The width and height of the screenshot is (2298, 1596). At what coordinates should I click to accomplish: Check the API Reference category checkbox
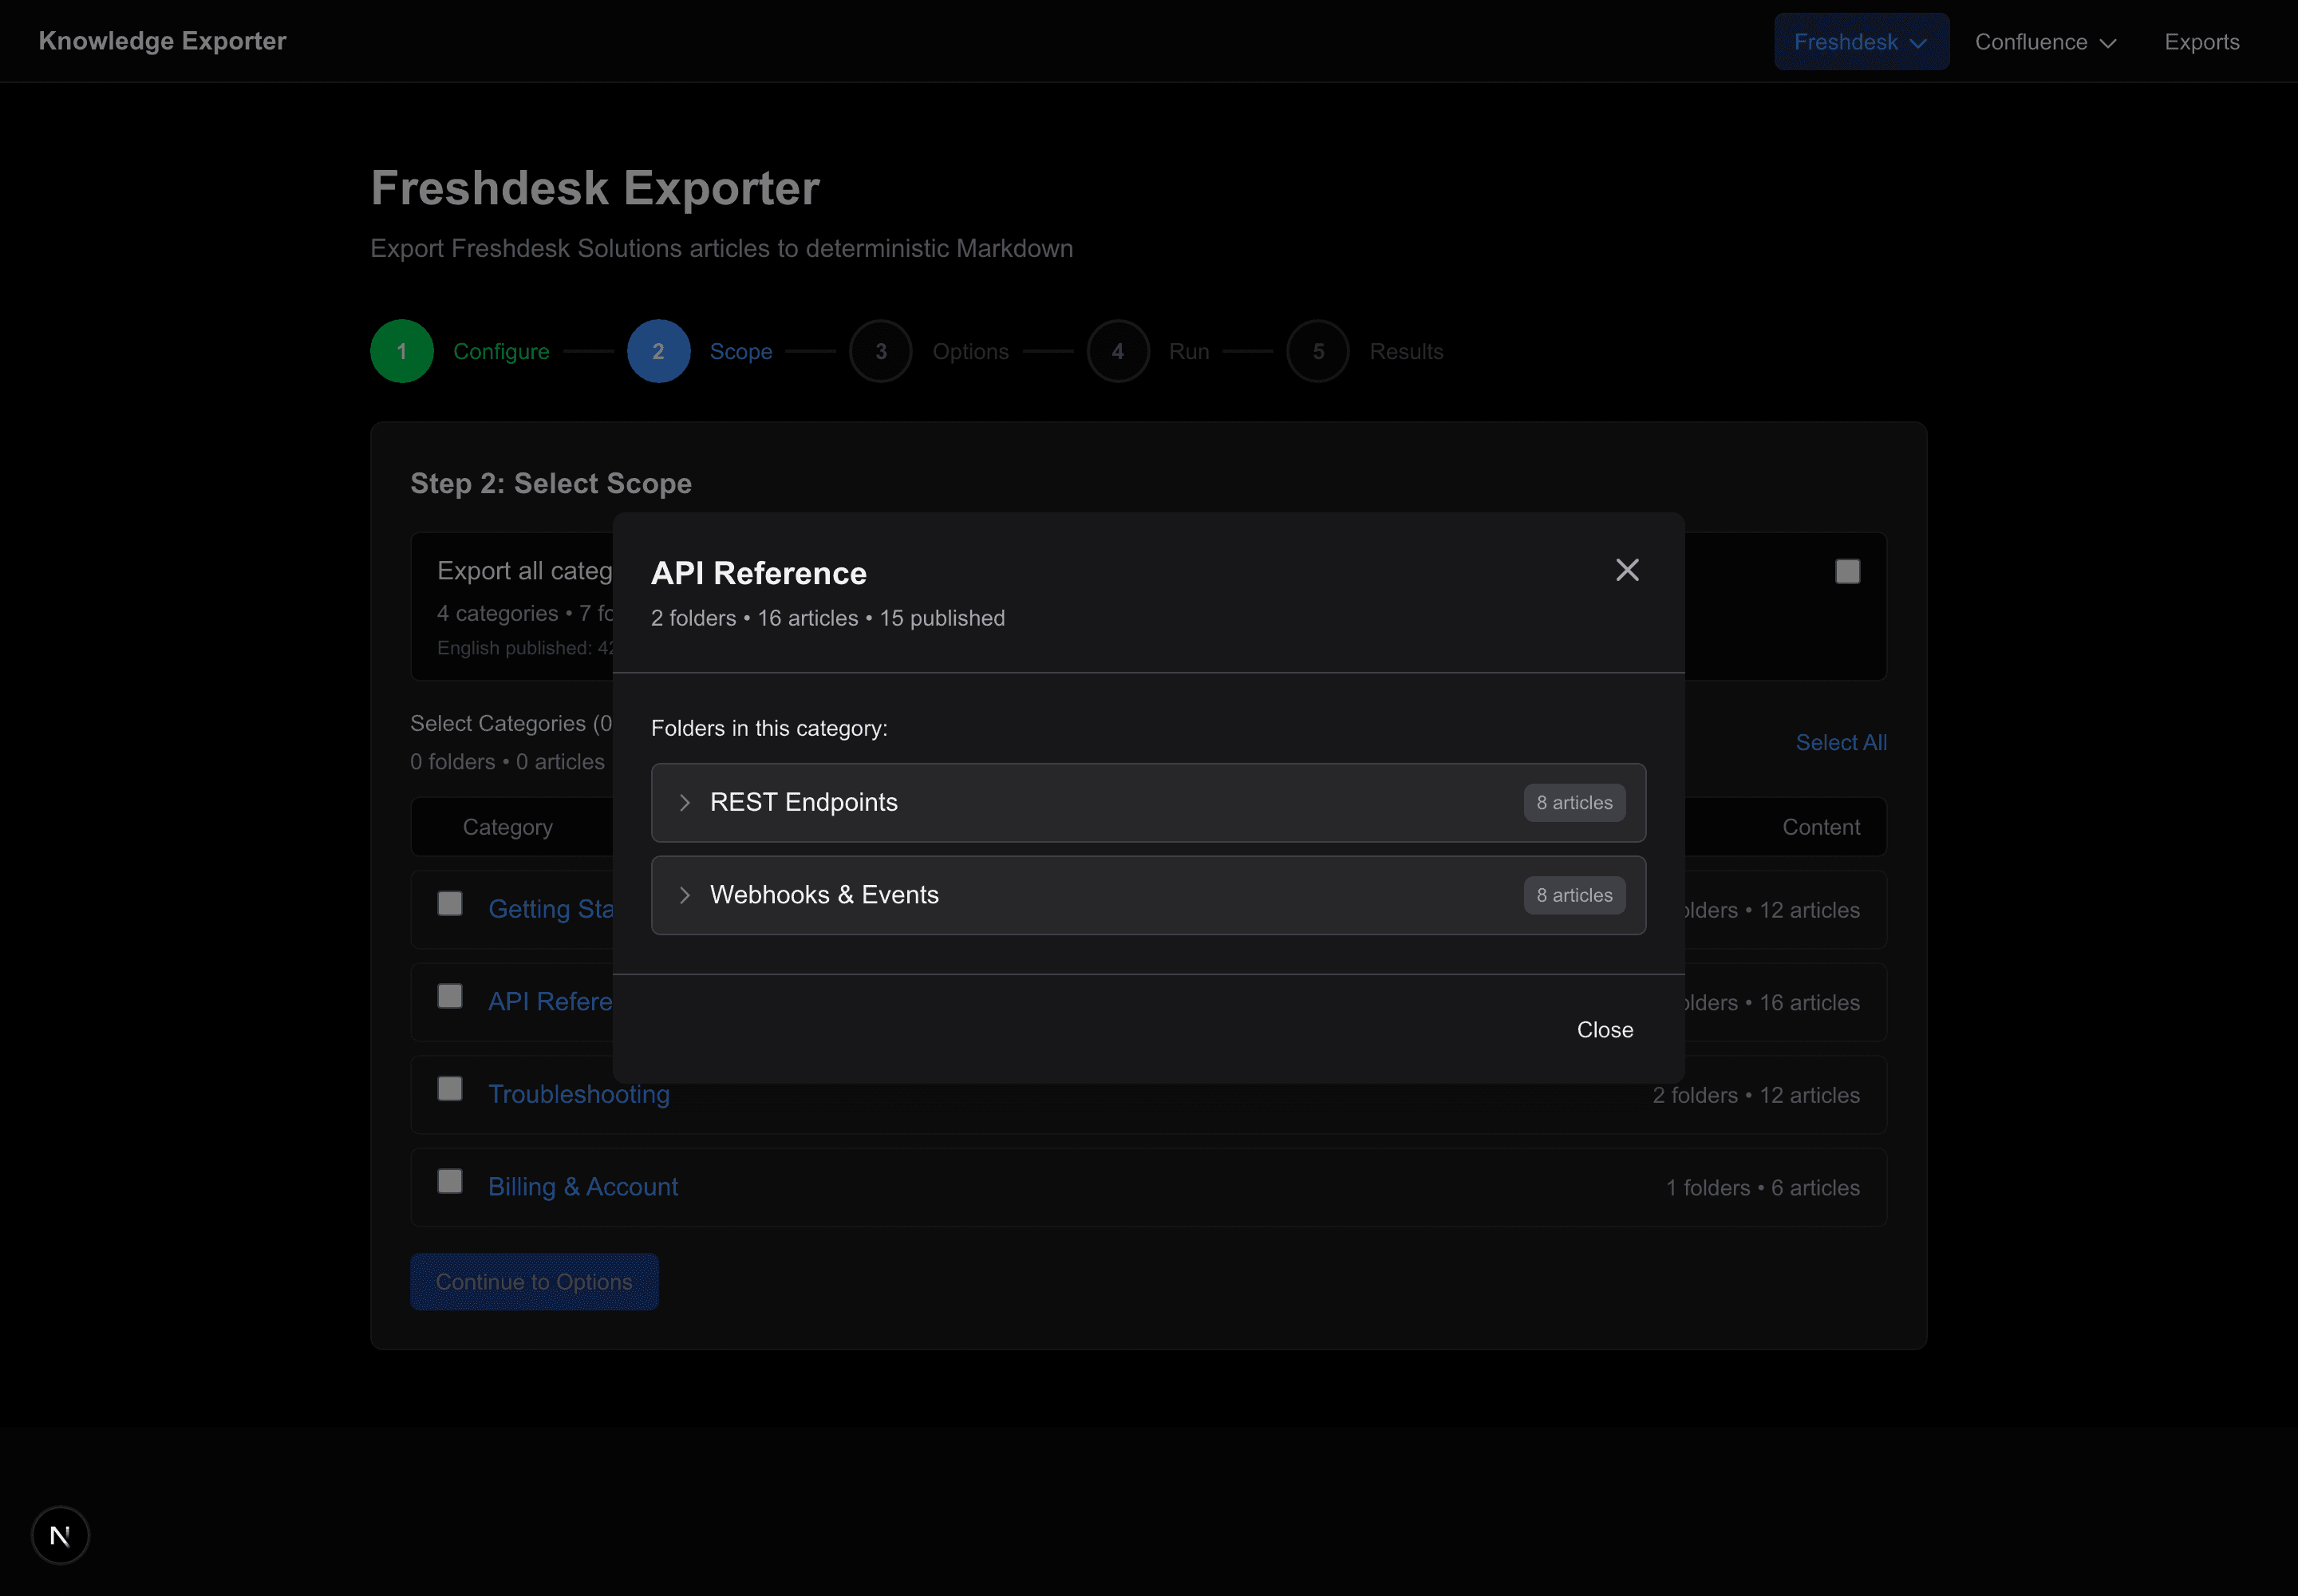pos(450,996)
